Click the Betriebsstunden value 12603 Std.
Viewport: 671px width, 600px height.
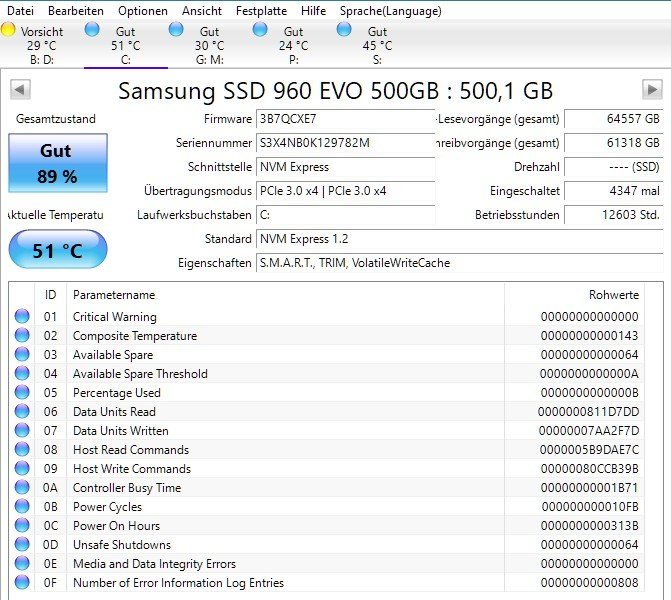614,214
